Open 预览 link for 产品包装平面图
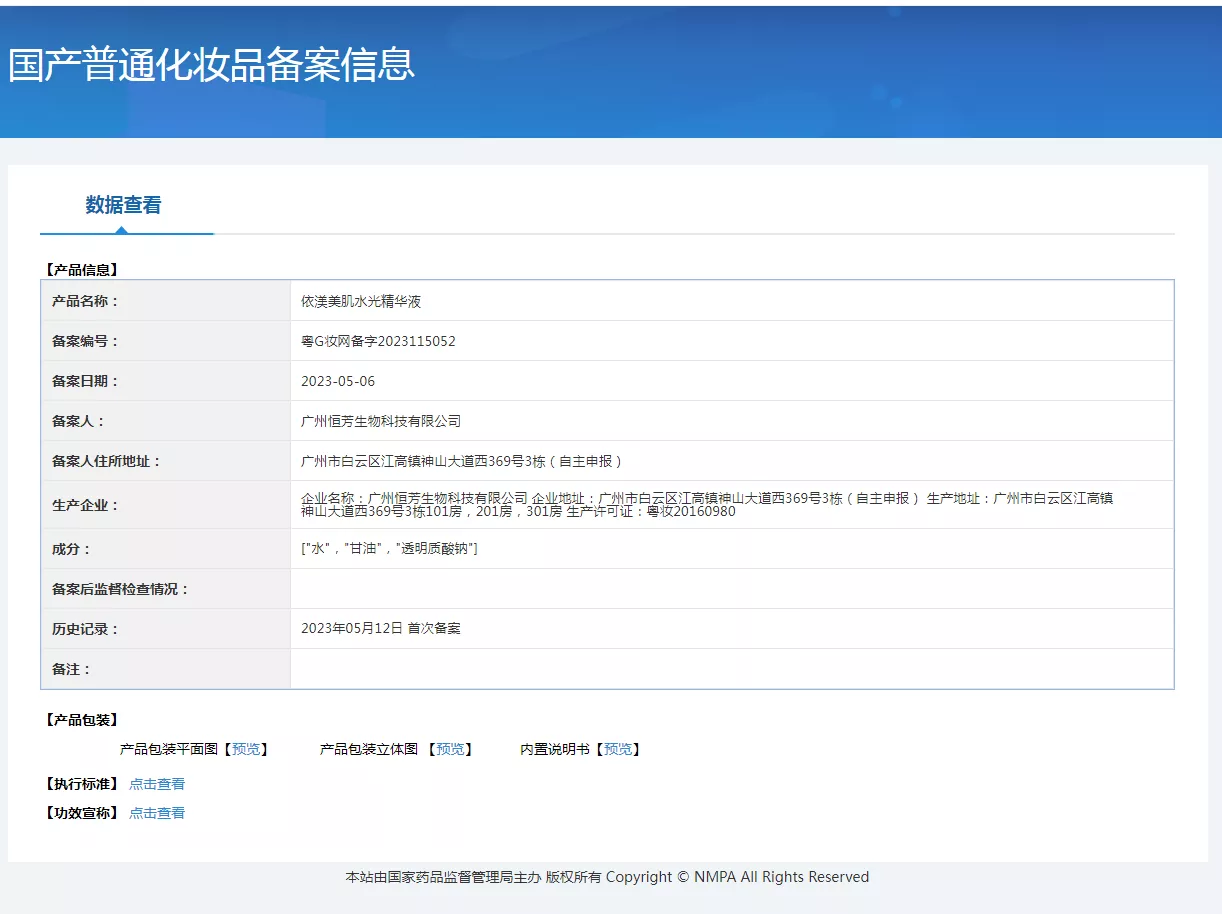Image resolution: width=1222 pixels, height=914 pixels. pyautogui.click(x=246, y=749)
